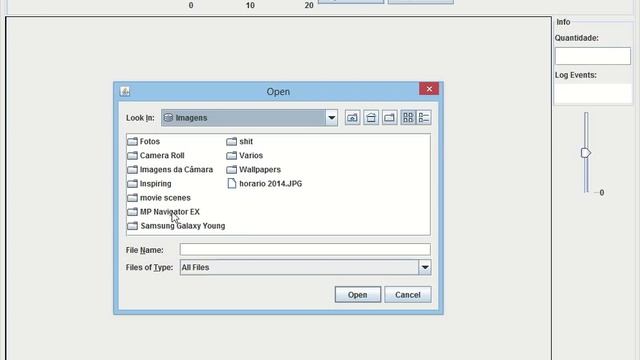Expand the Files of Type dropdown arrow

pyautogui.click(x=424, y=267)
